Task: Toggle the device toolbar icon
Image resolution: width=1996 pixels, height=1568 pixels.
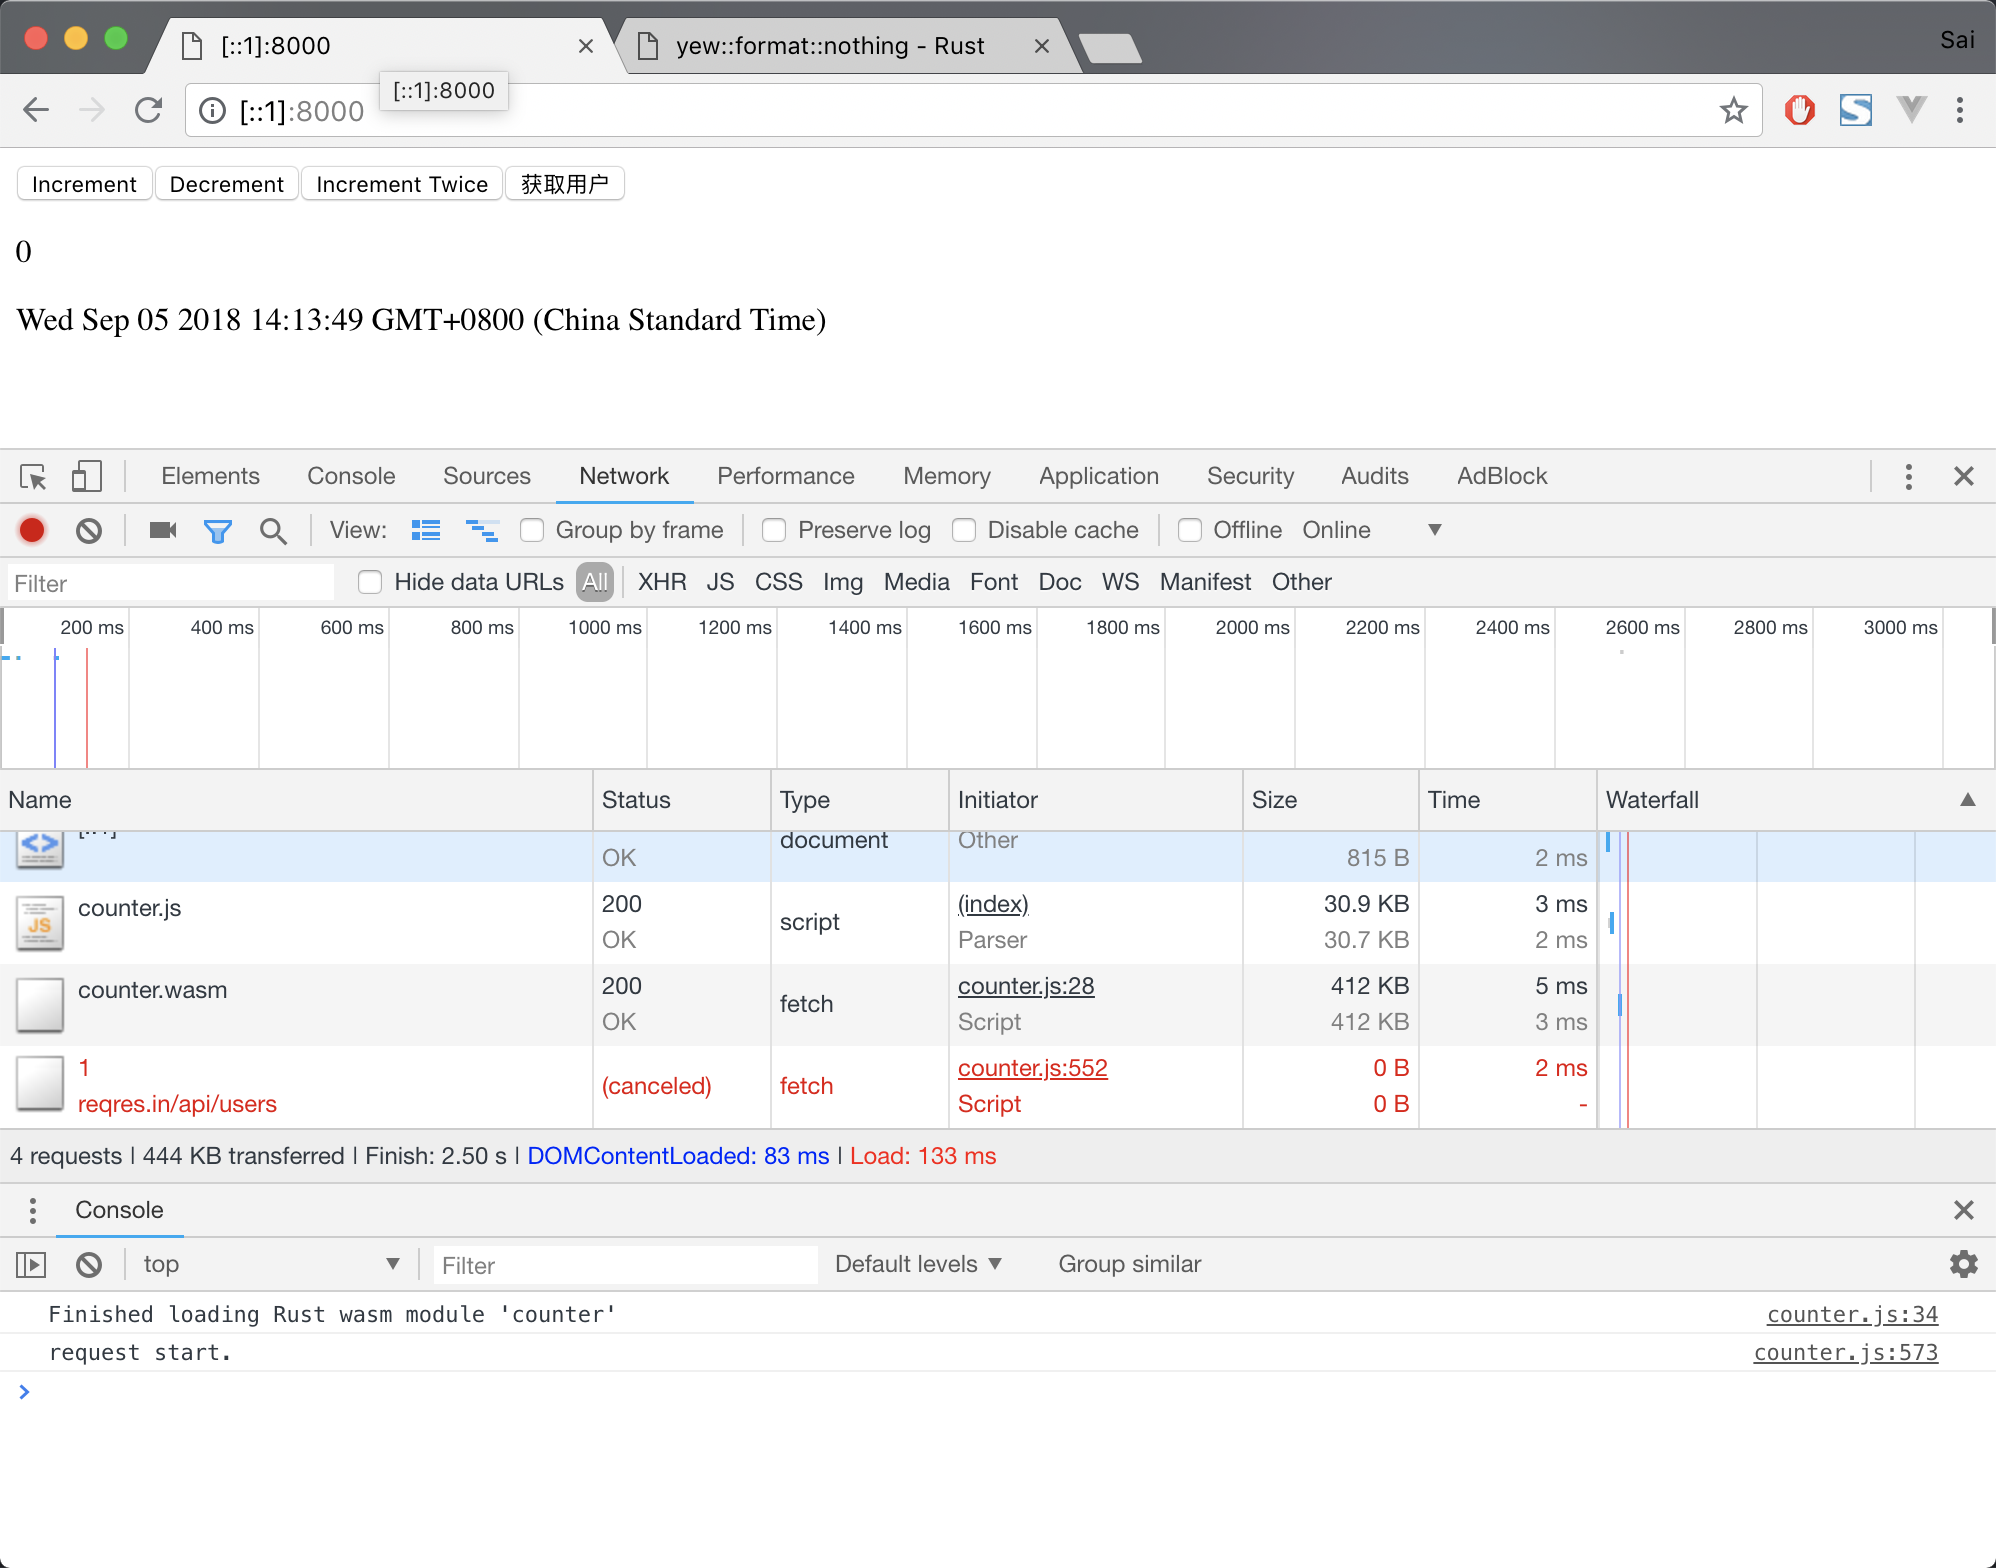Action: click(86, 477)
